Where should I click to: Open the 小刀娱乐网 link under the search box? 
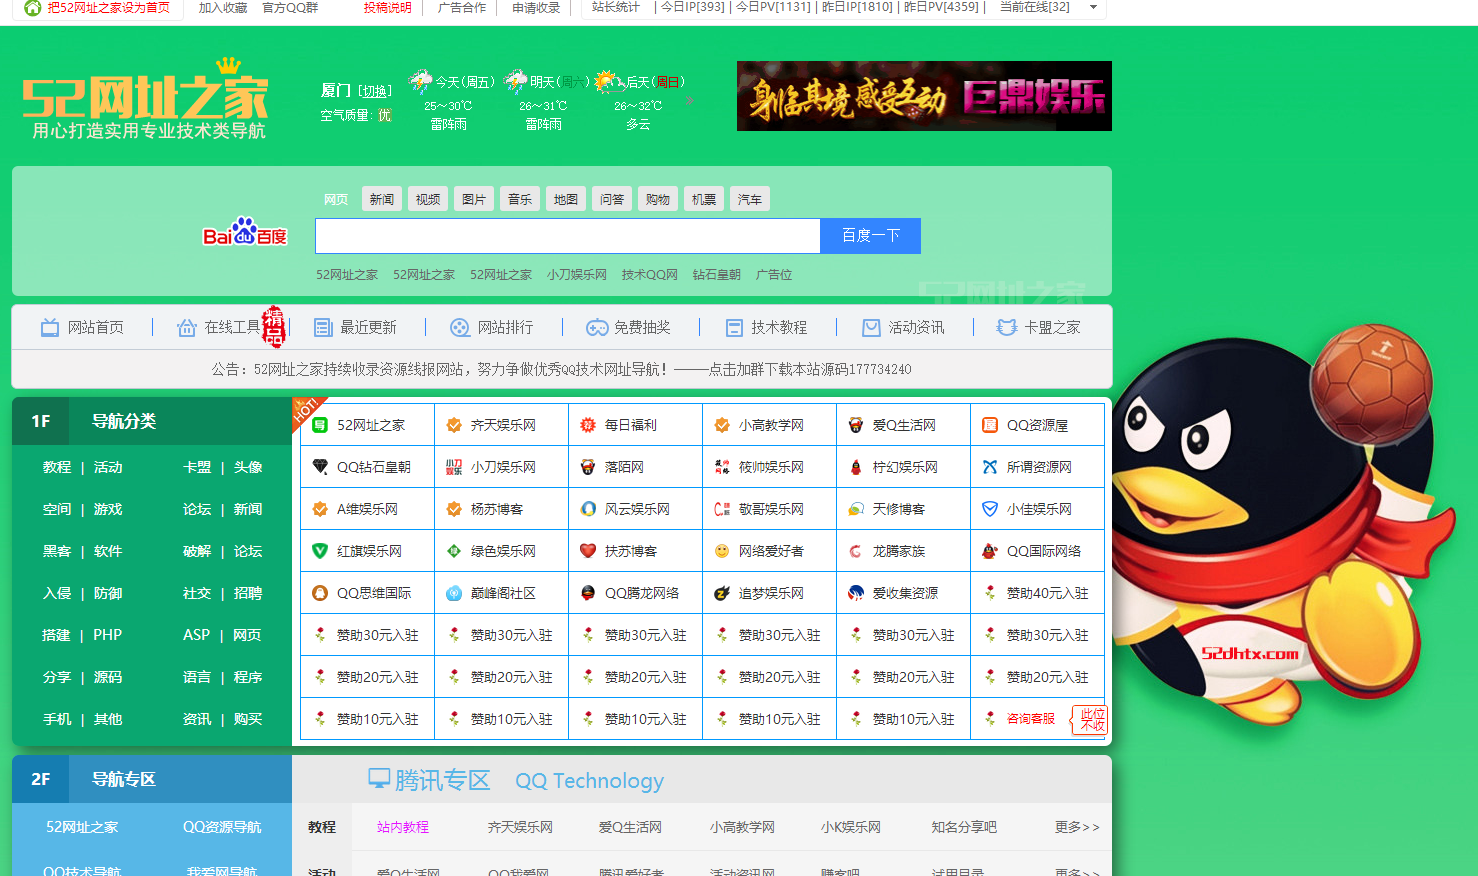(577, 274)
